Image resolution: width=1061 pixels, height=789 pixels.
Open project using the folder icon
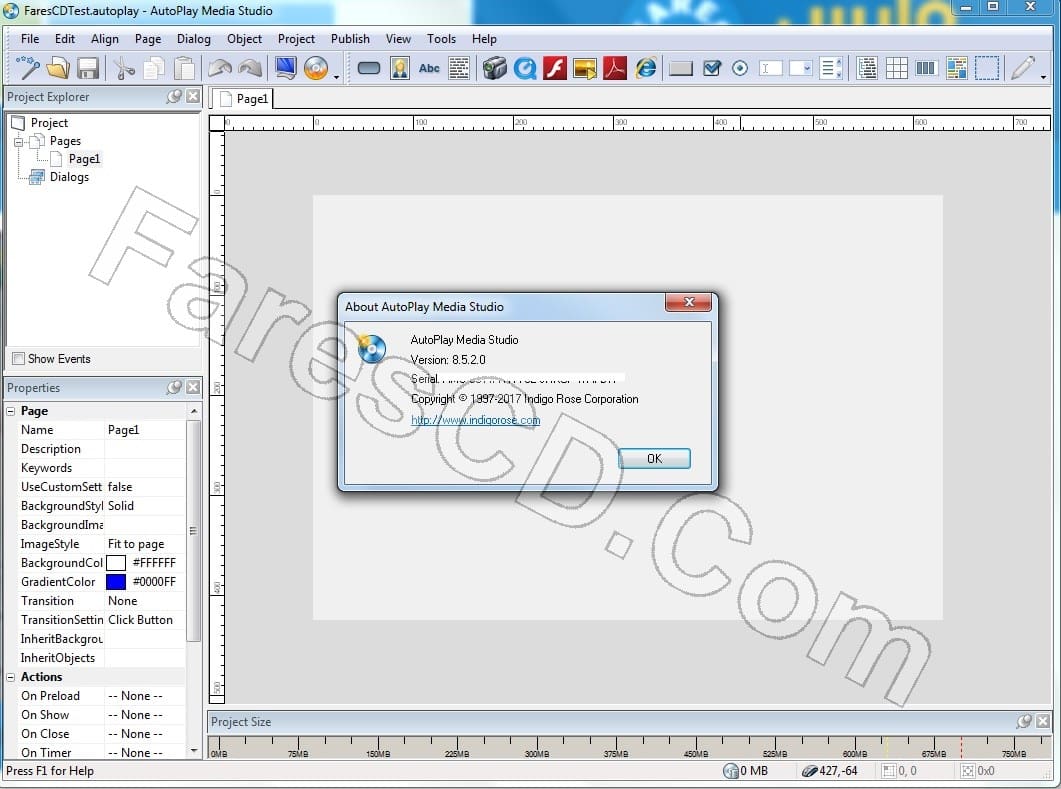tap(58, 68)
